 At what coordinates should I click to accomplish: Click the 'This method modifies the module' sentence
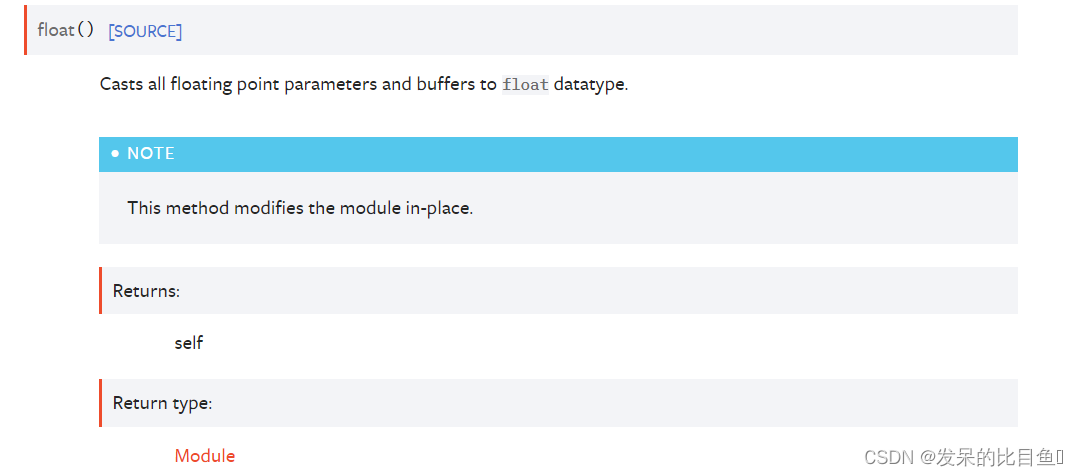pos(300,208)
